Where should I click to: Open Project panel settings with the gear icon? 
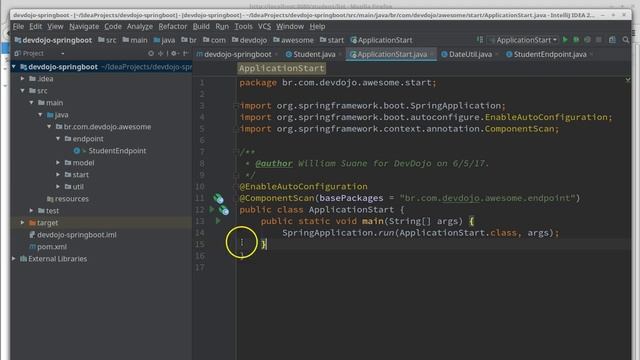174,53
